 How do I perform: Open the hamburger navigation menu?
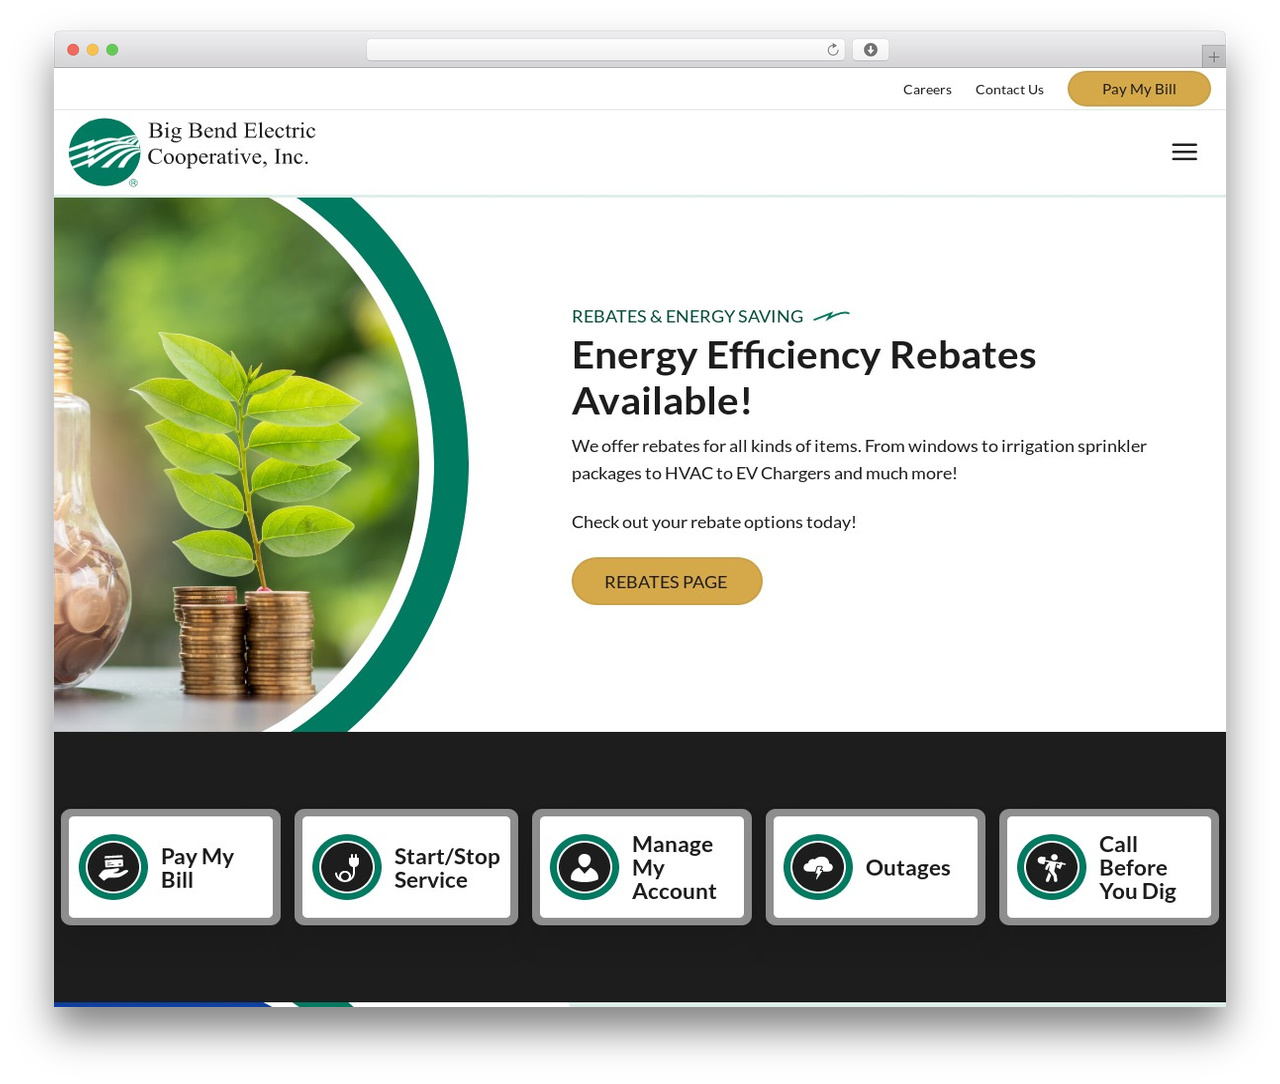click(x=1184, y=152)
